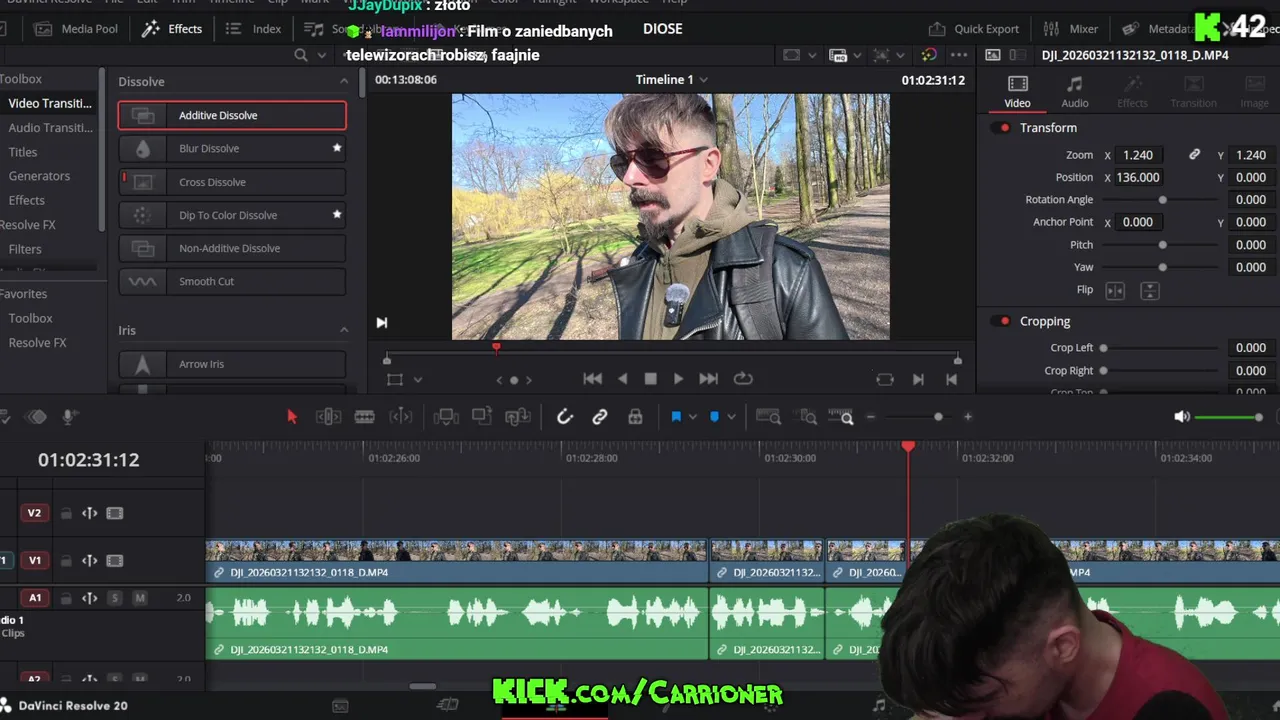Select Cross Dissolve transition
The height and width of the screenshot is (720, 1280).
click(232, 182)
